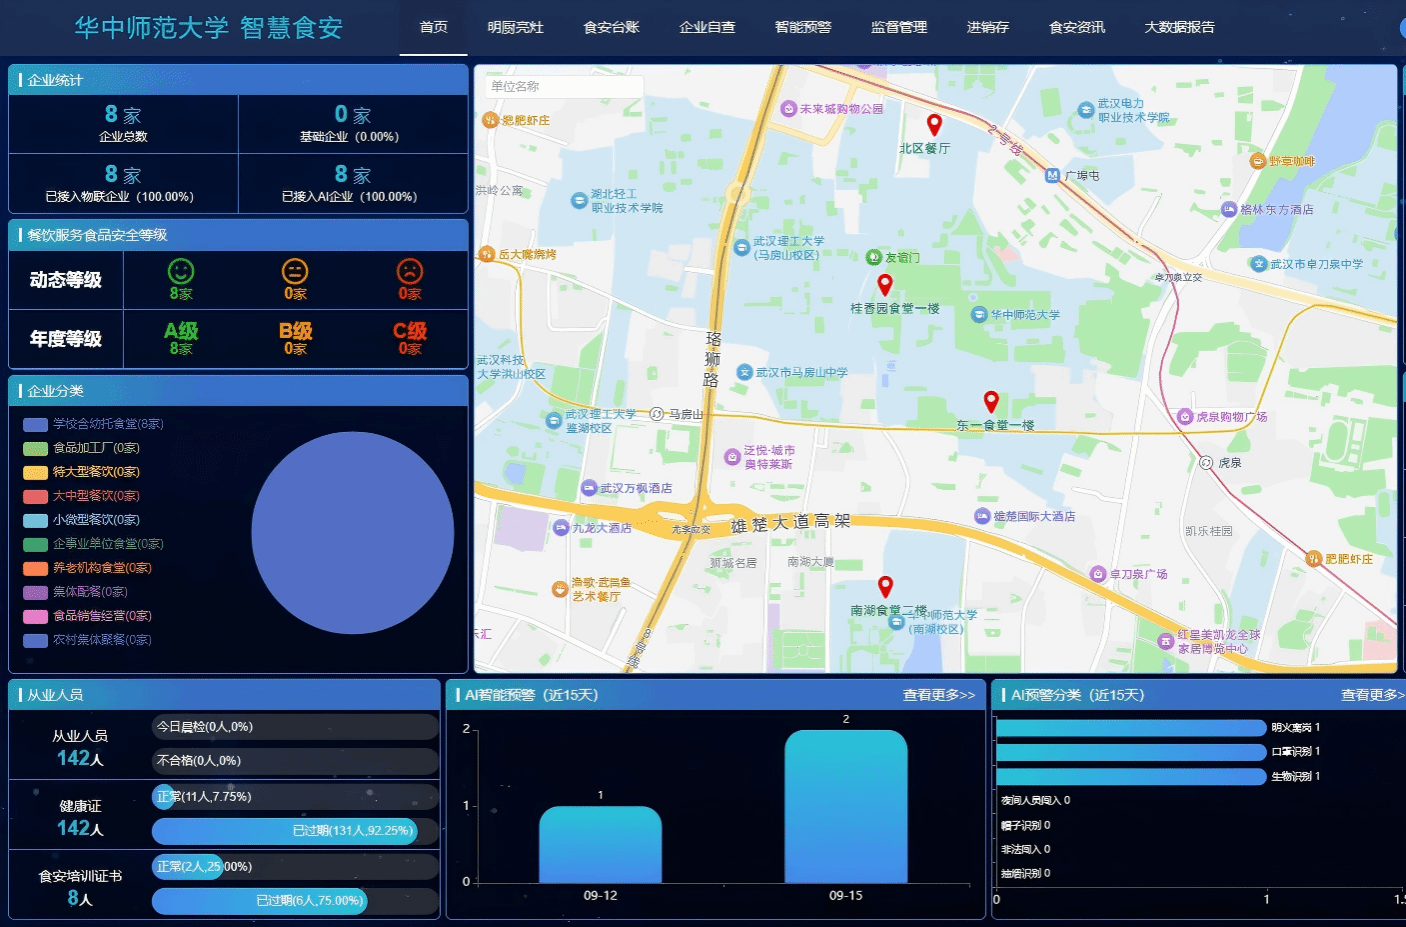The height and width of the screenshot is (927, 1406).
Task: Click the 单位名称 search input field
Action: pos(564,87)
